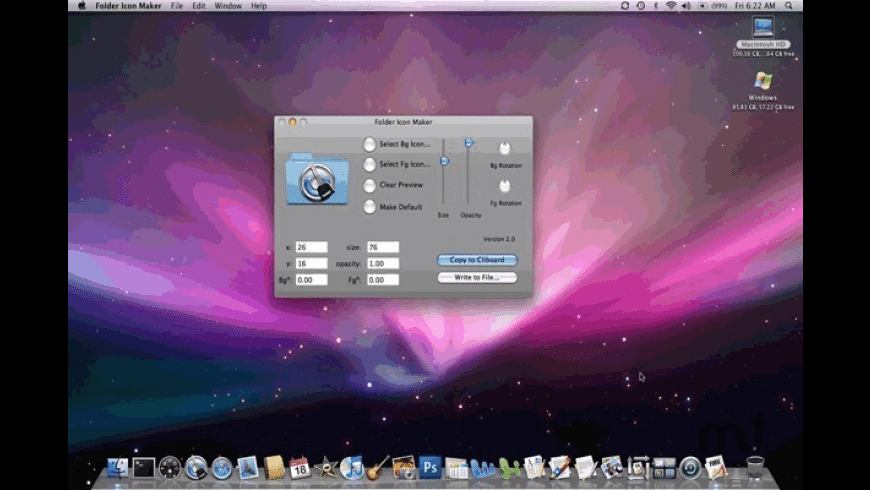Open Finder from the dock

coord(117,468)
